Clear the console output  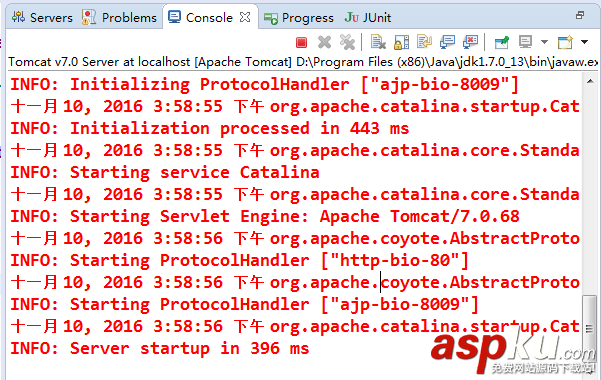pyautogui.click(x=378, y=42)
